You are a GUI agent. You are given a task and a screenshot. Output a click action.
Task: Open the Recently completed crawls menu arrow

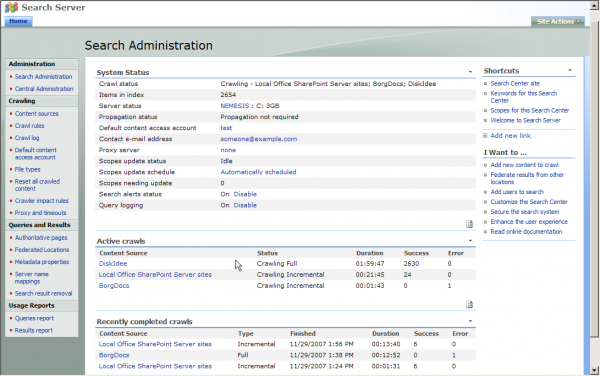(x=470, y=321)
